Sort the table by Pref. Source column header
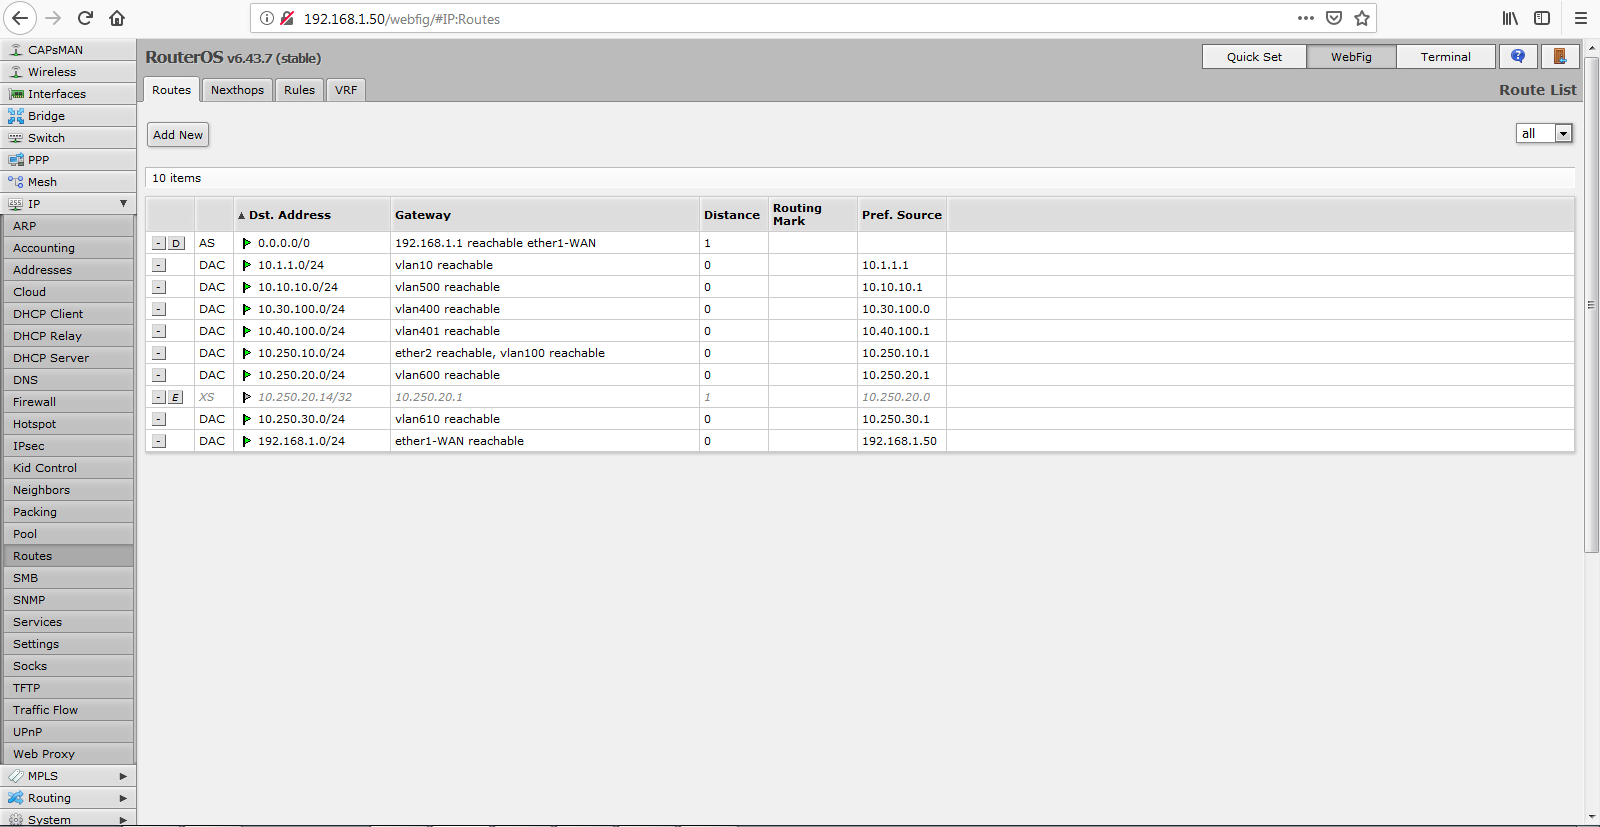 click(x=902, y=215)
